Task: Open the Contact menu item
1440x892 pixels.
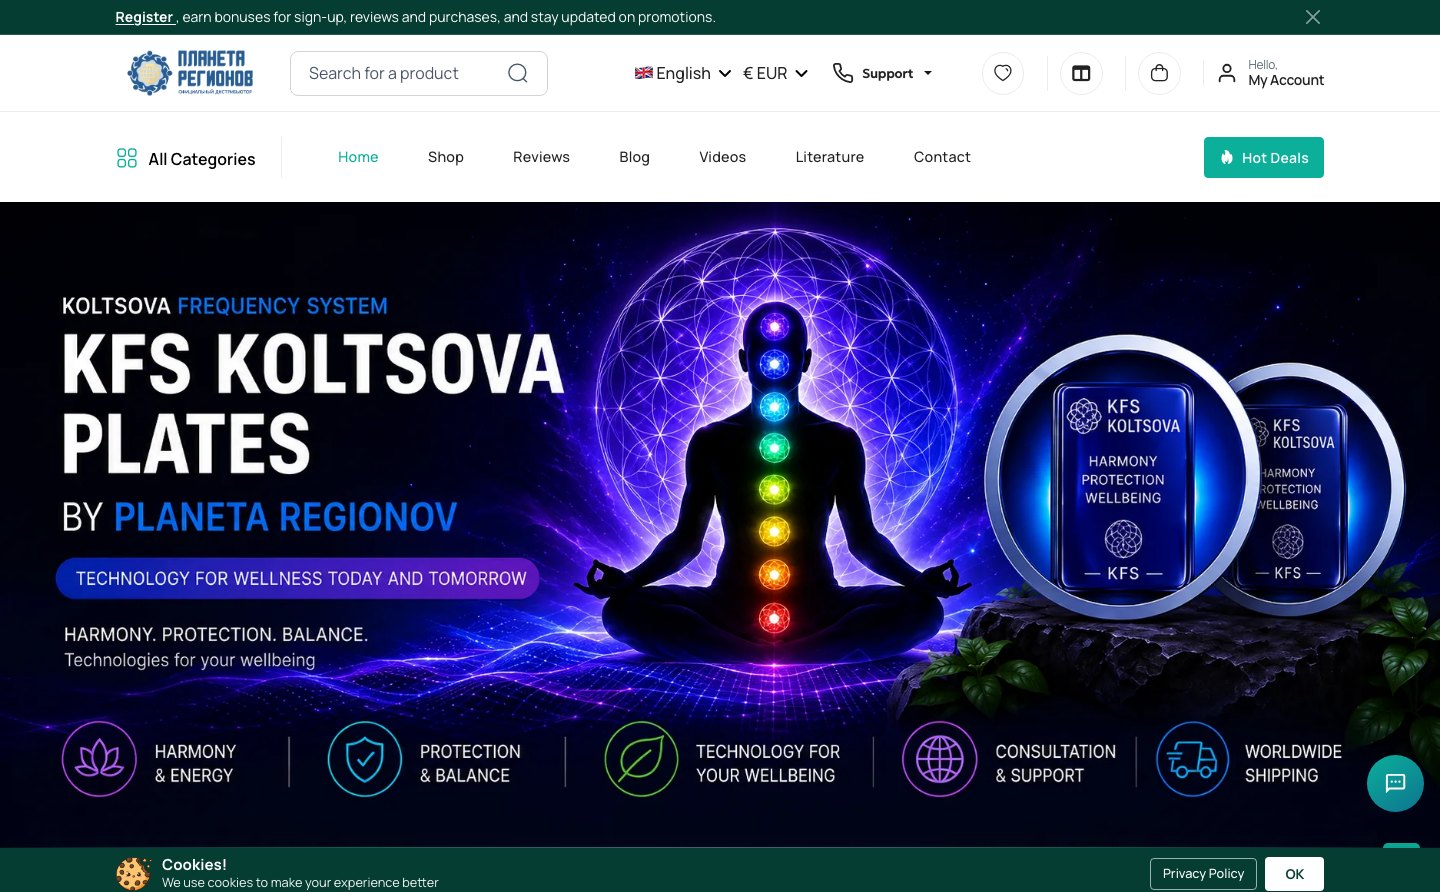Action: point(942,157)
